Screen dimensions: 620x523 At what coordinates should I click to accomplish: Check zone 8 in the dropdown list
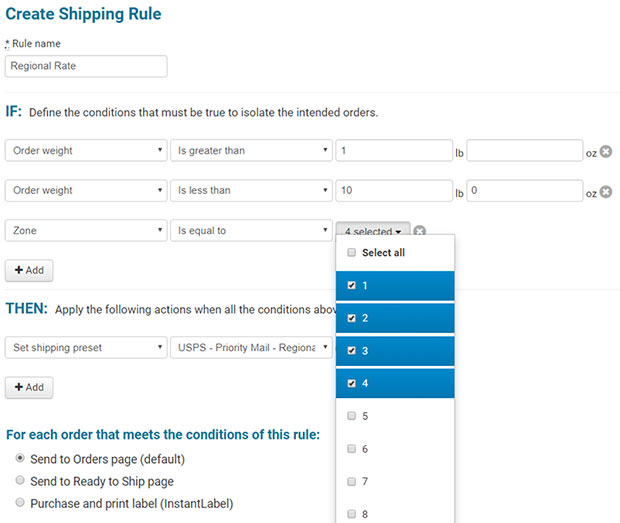[351, 514]
